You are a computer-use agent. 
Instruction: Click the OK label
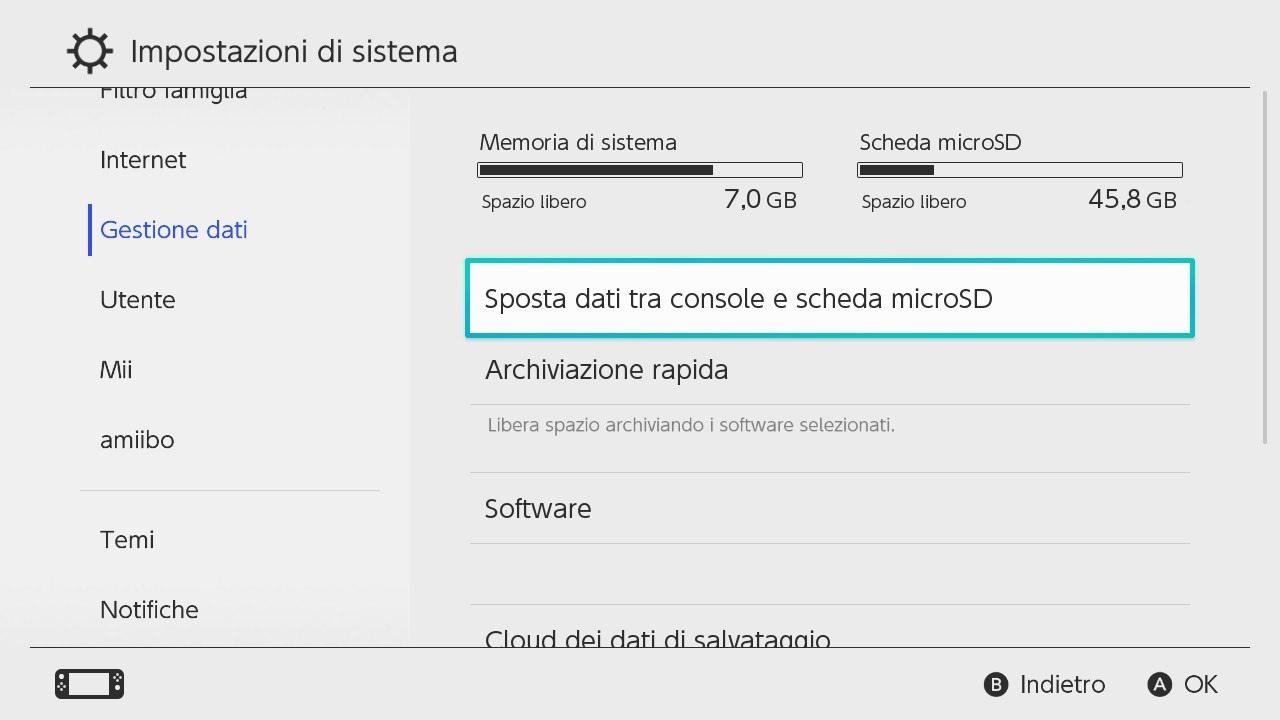pyautogui.click(x=1200, y=684)
